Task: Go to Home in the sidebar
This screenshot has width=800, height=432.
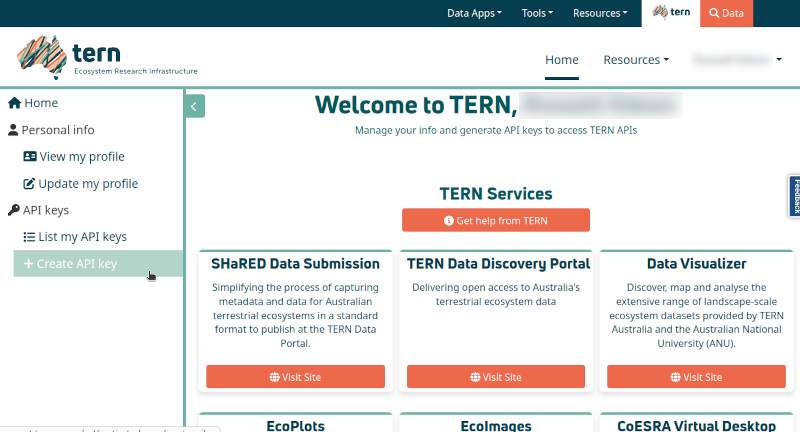Action: [33, 103]
